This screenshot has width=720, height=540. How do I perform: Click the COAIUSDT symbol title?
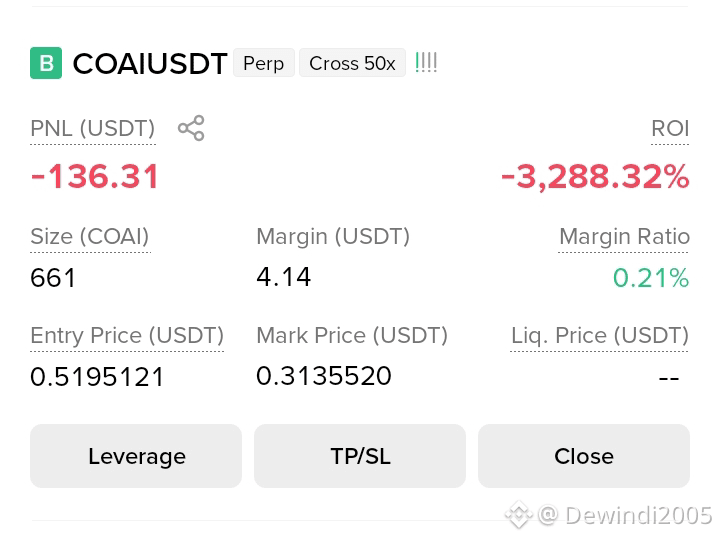pyautogui.click(x=150, y=63)
